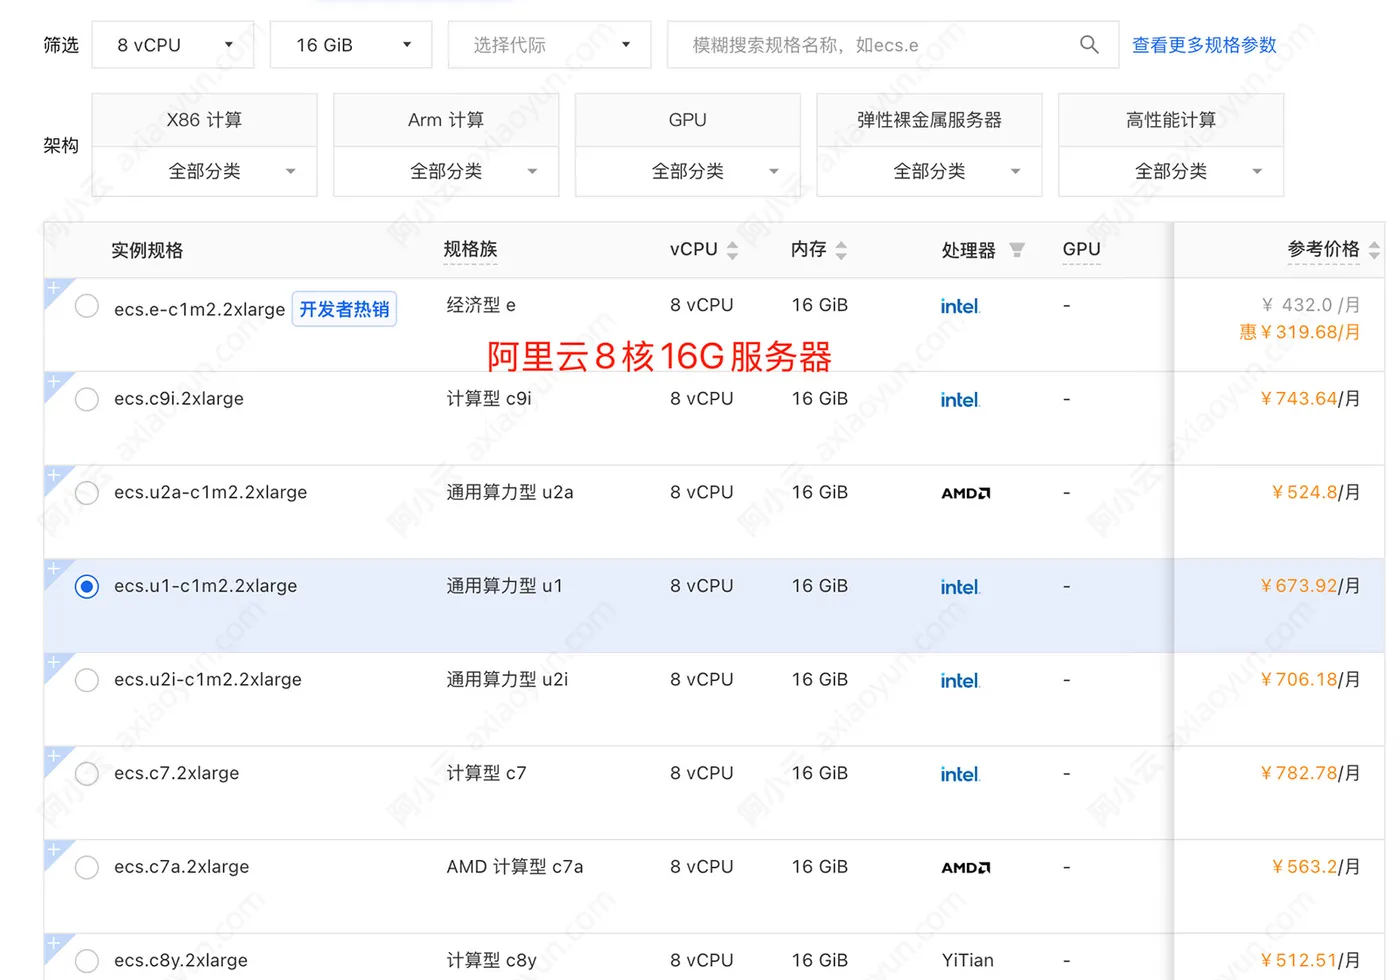This screenshot has width=1400, height=980.
Task: Click AMD 计算型 c7a family cell
Action: tap(515, 866)
